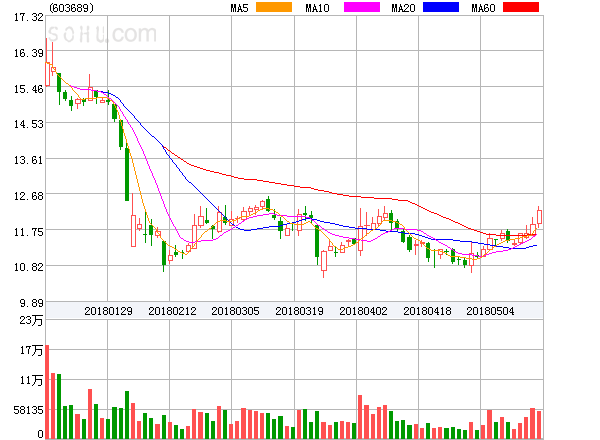
Task: Select the 20180402 date label
Action: tap(363, 311)
